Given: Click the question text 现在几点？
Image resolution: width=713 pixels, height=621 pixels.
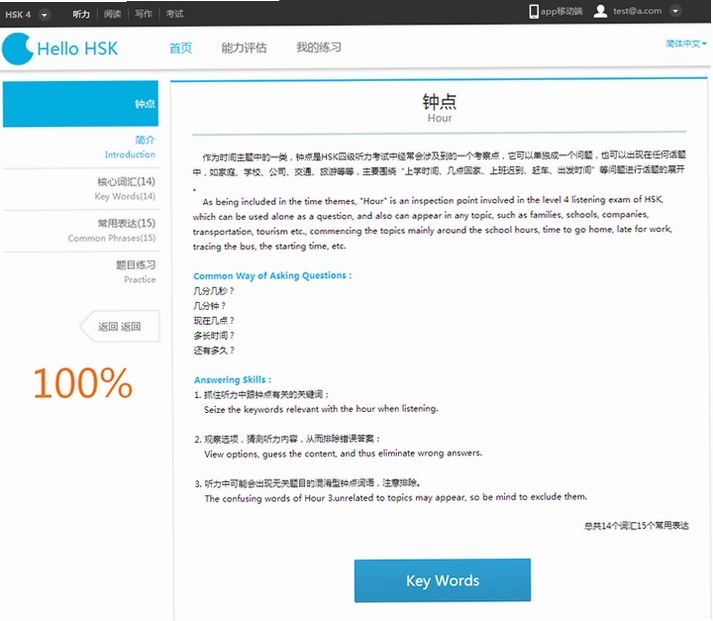Looking at the screenshot, I should pyautogui.click(x=214, y=321).
